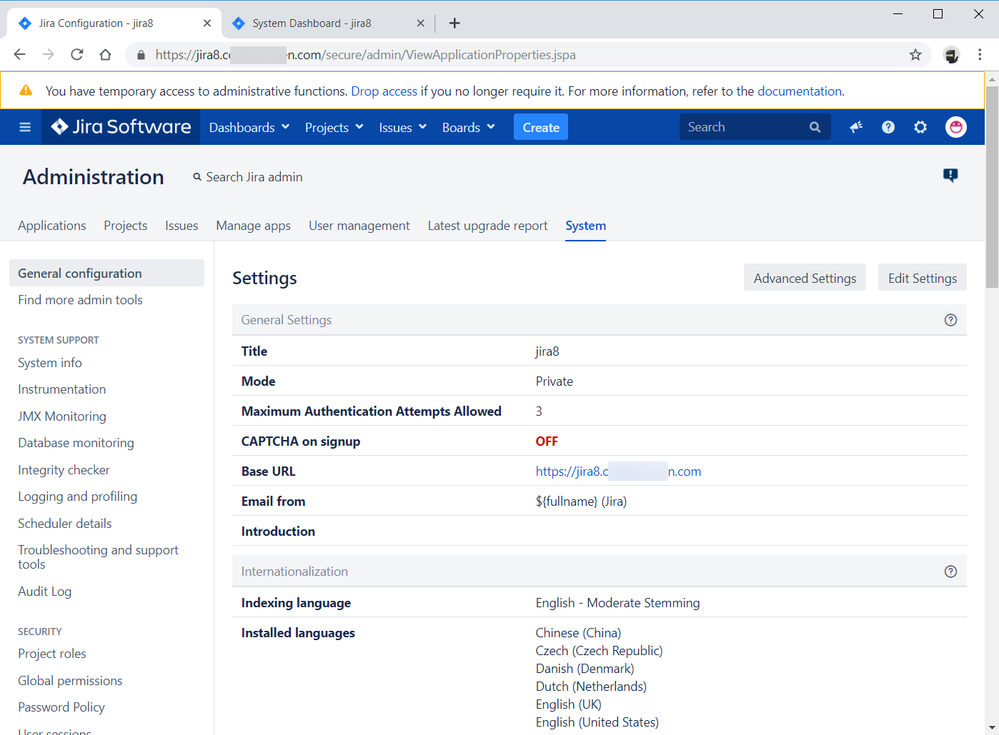The image size is (999, 735).
Task: Open the feedback megaphone icon
Action: pos(856,127)
